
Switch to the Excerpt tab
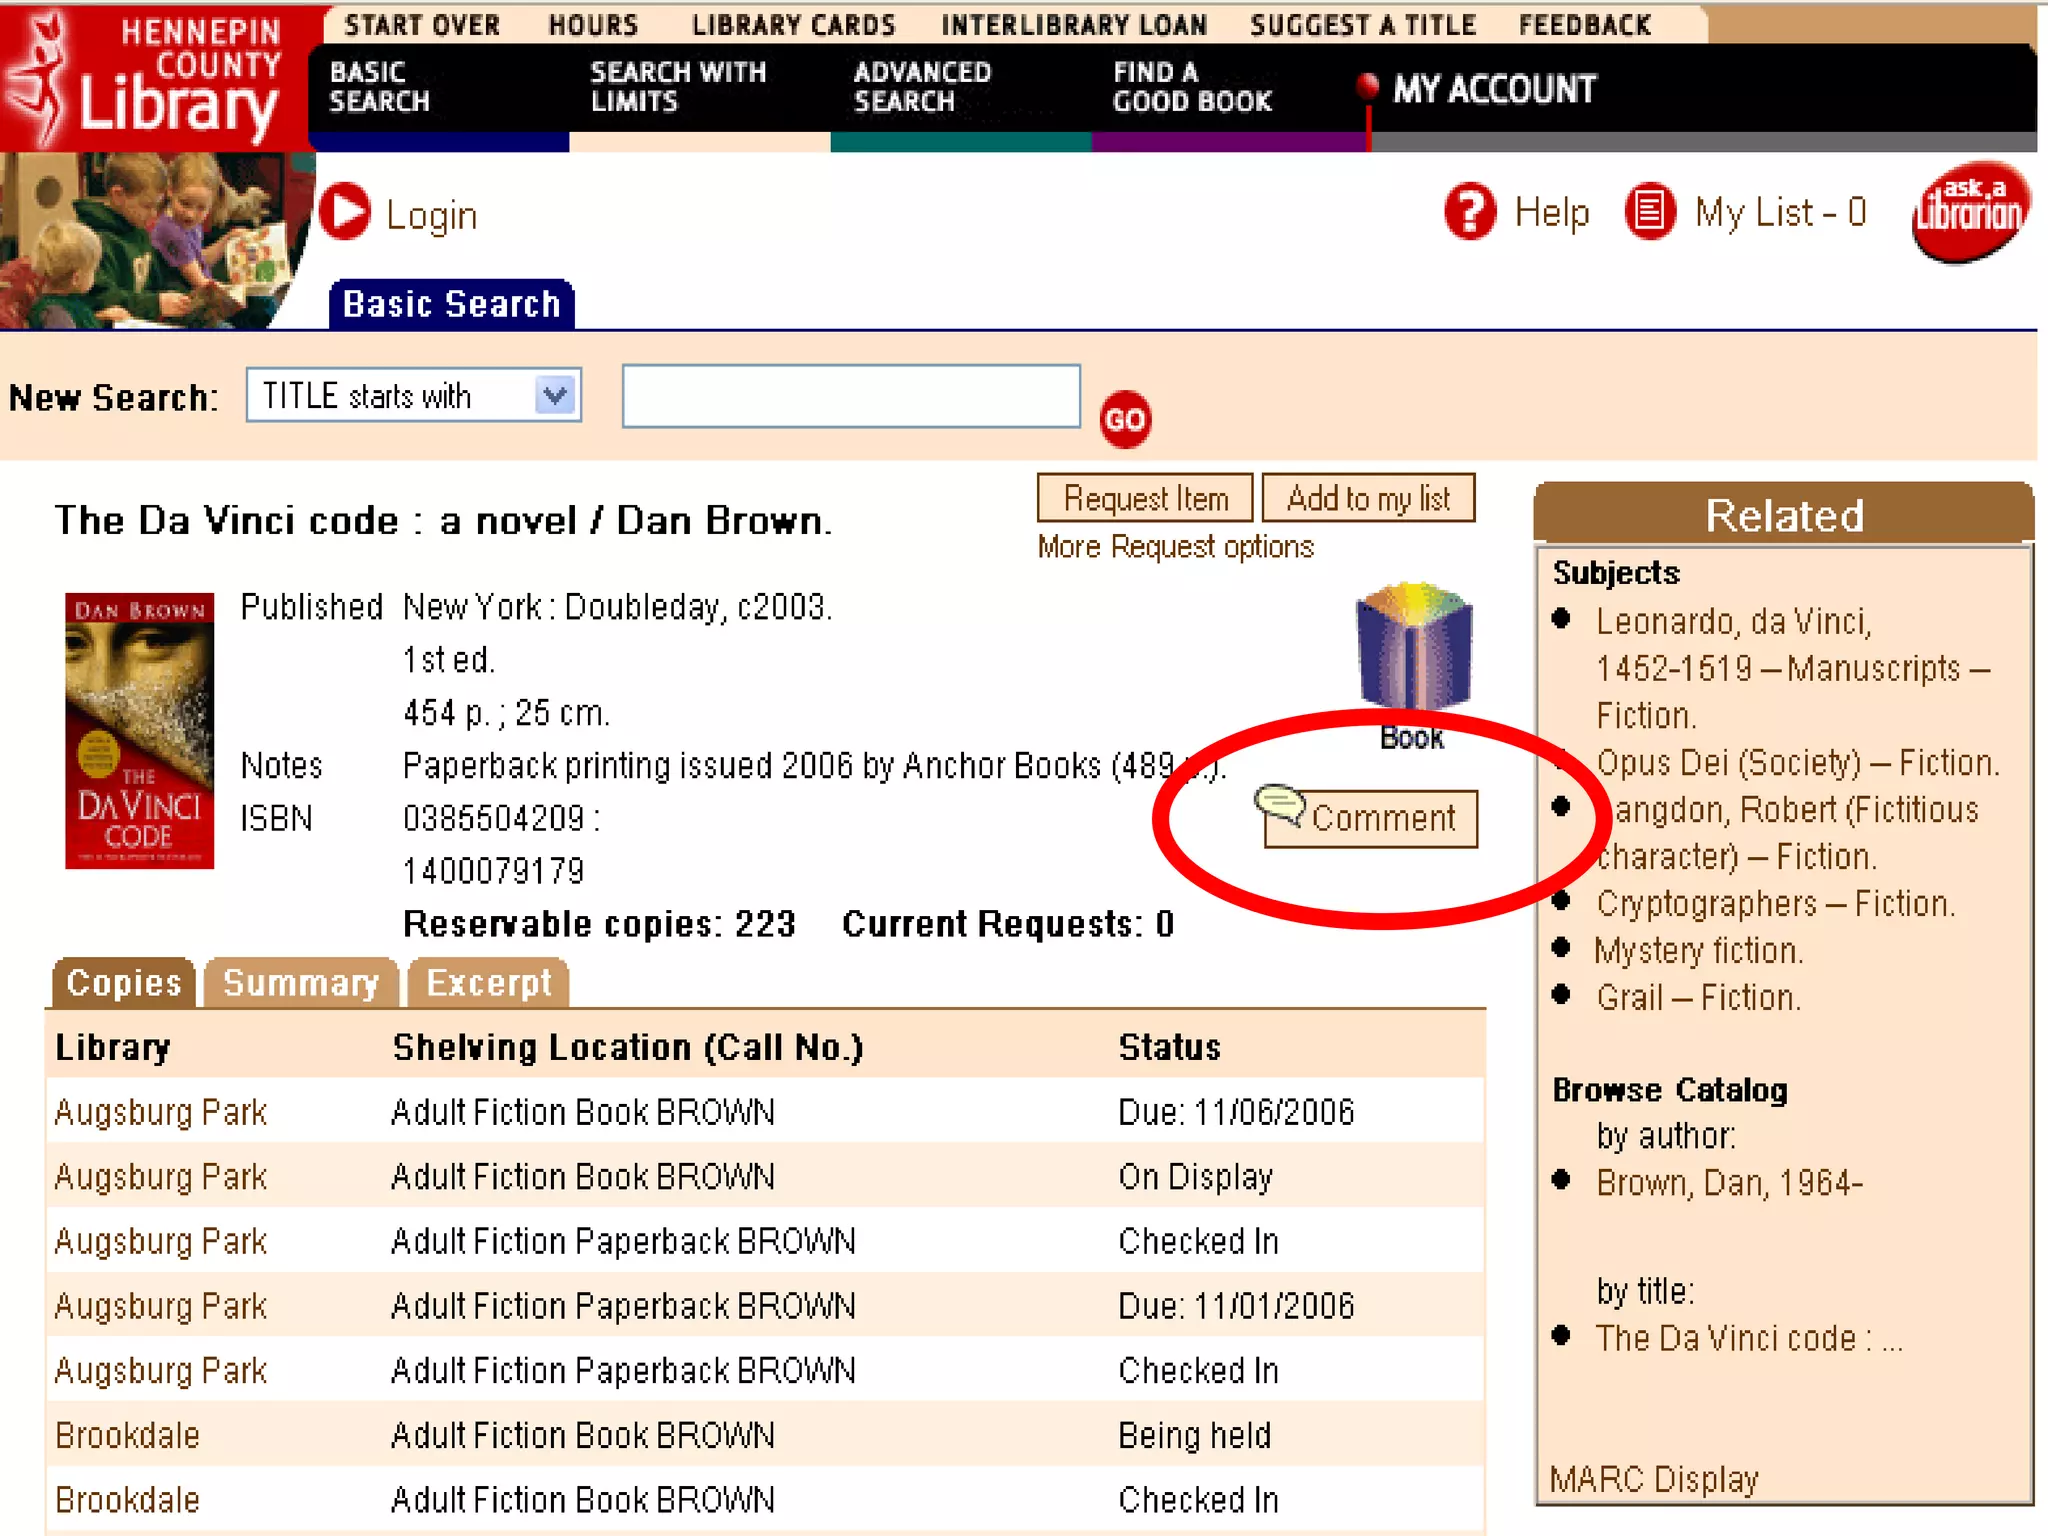point(488,983)
